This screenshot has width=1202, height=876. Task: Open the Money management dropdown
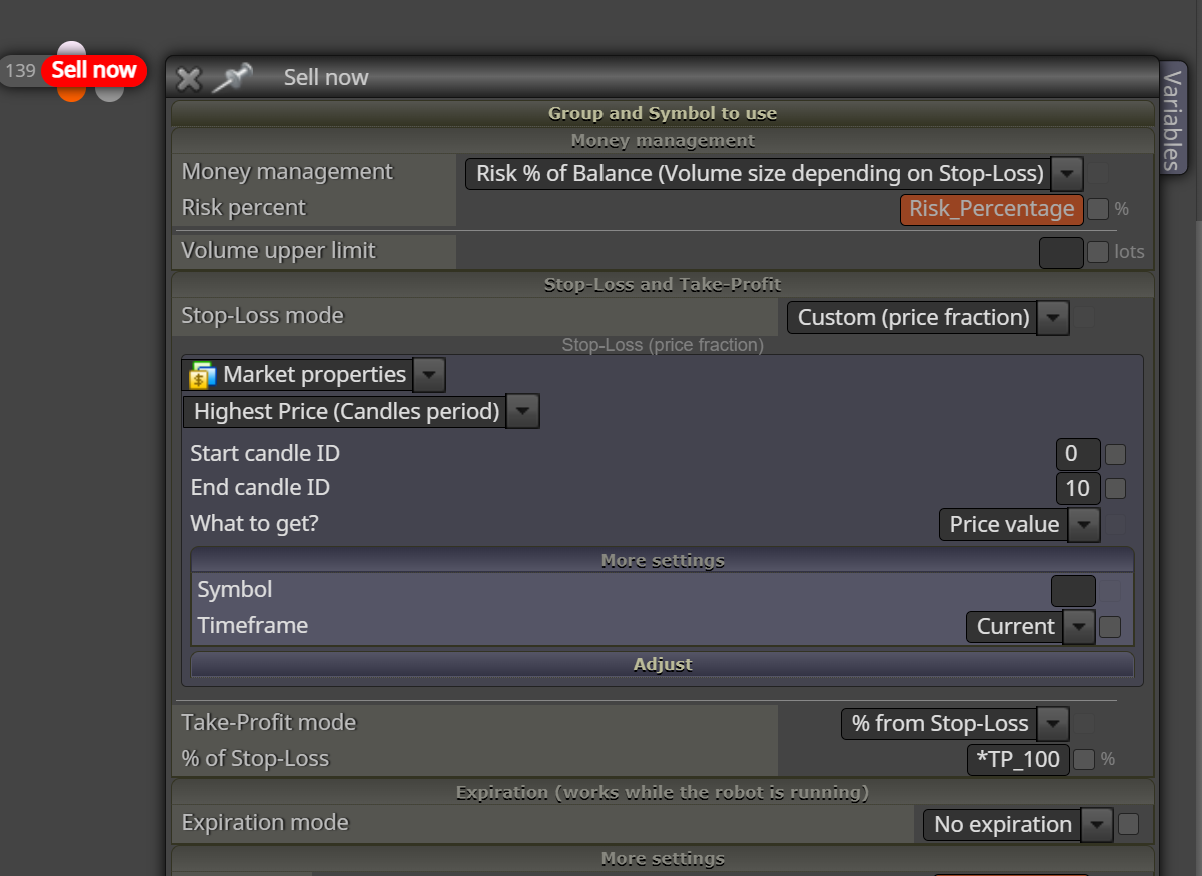[x=774, y=174]
